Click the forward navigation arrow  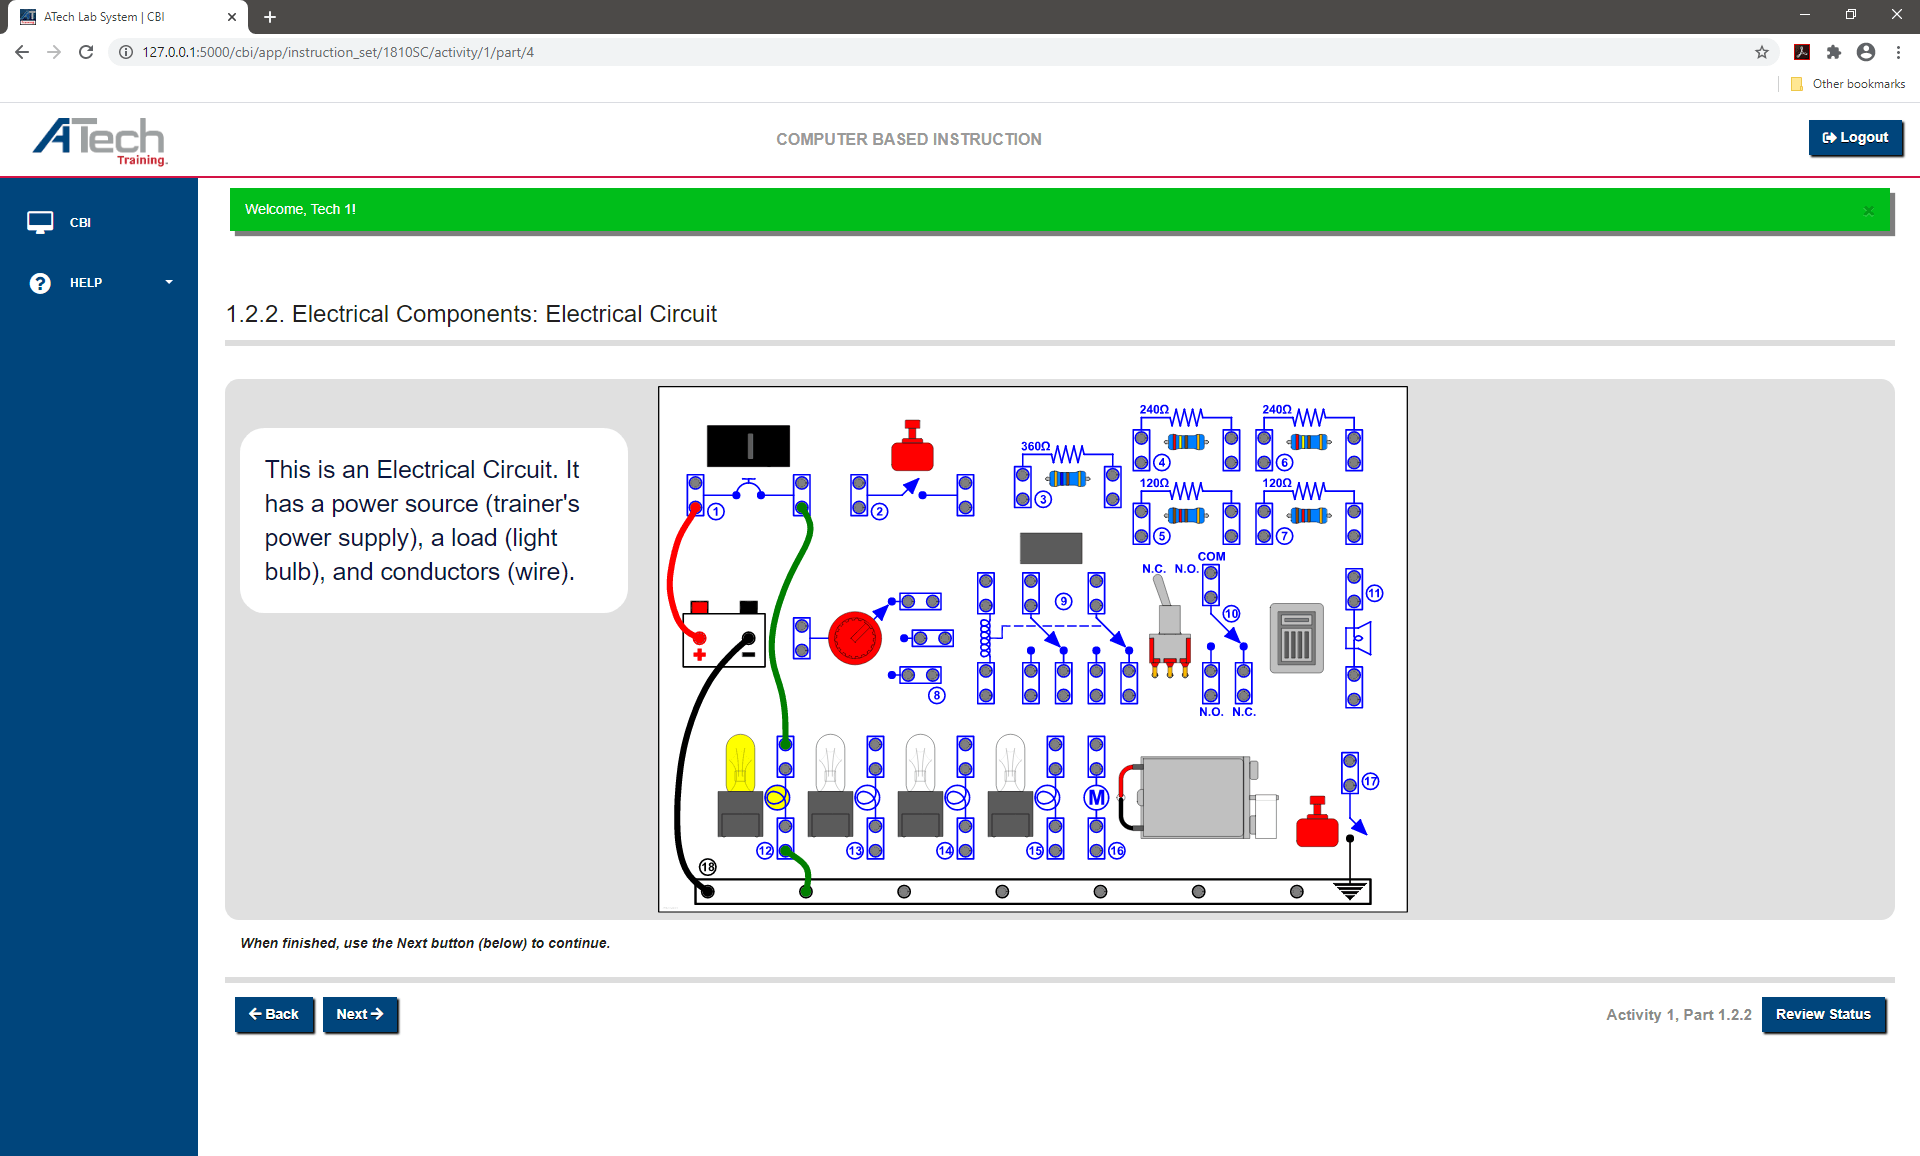[54, 52]
